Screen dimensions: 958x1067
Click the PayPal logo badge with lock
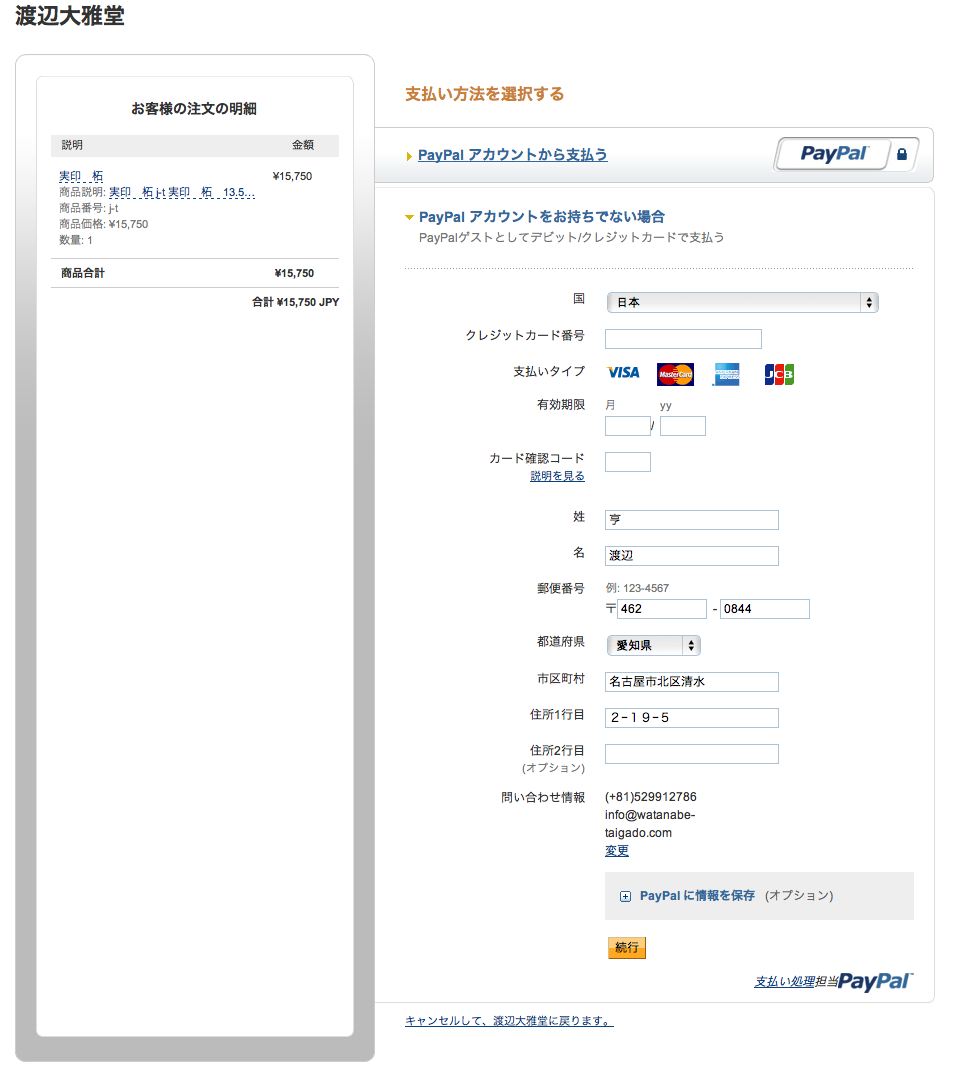tap(847, 154)
